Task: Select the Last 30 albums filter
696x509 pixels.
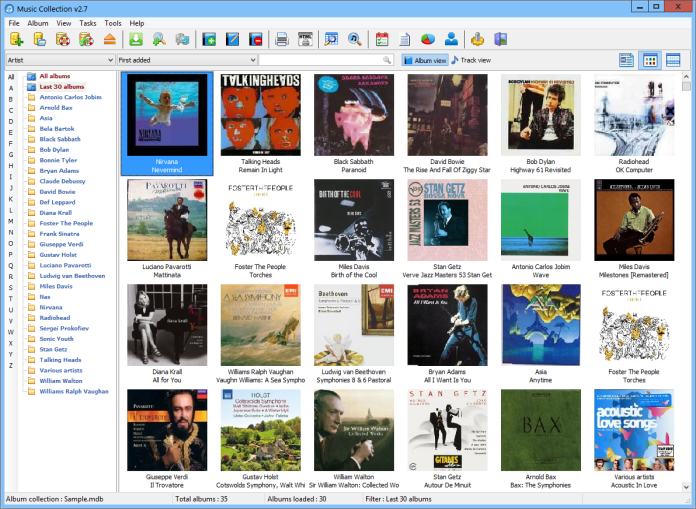Action: pos(61,87)
